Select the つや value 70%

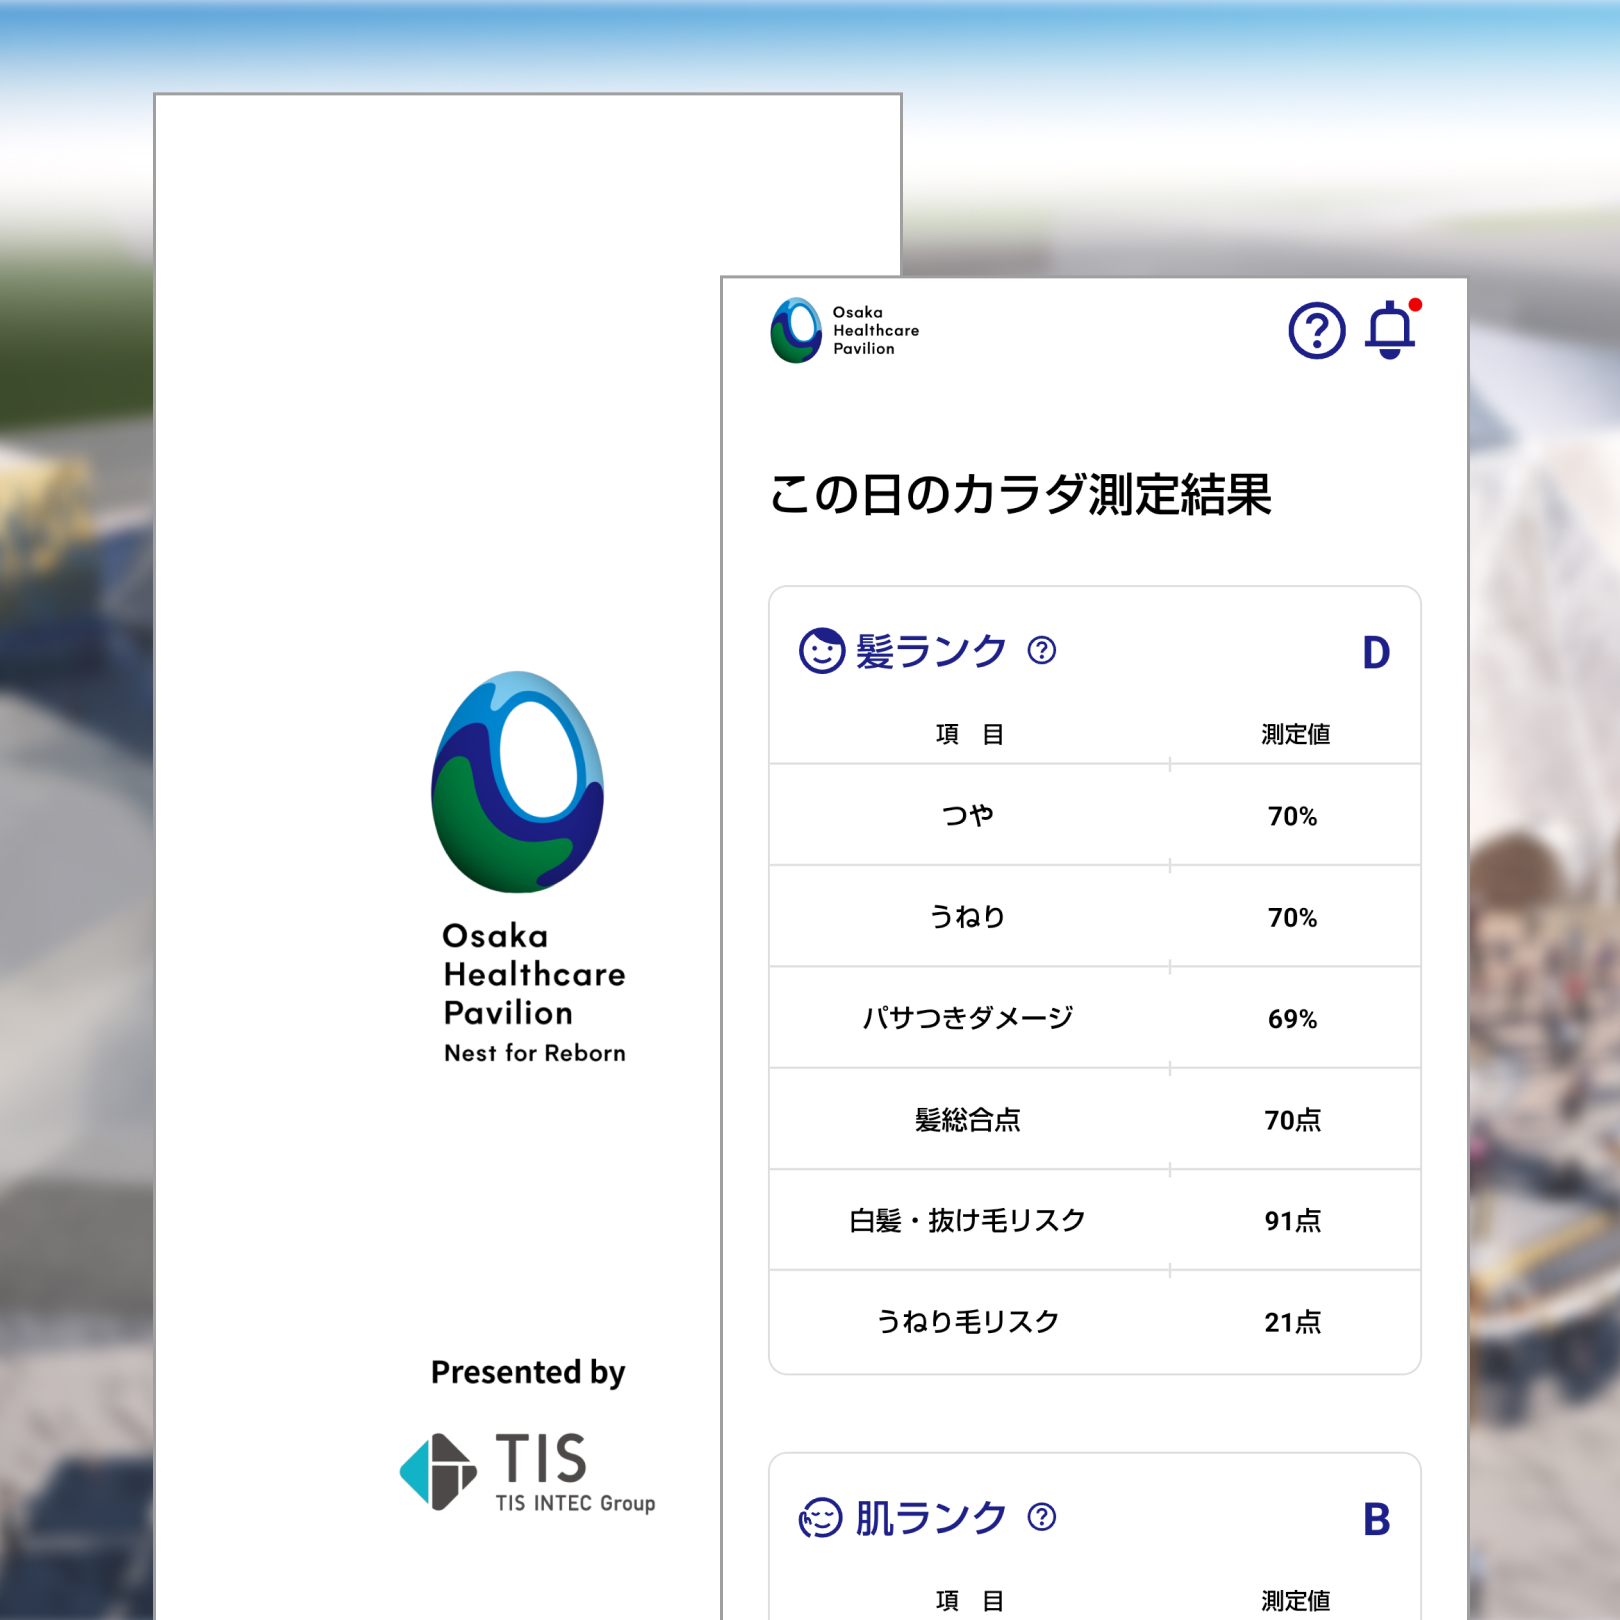1293,817
